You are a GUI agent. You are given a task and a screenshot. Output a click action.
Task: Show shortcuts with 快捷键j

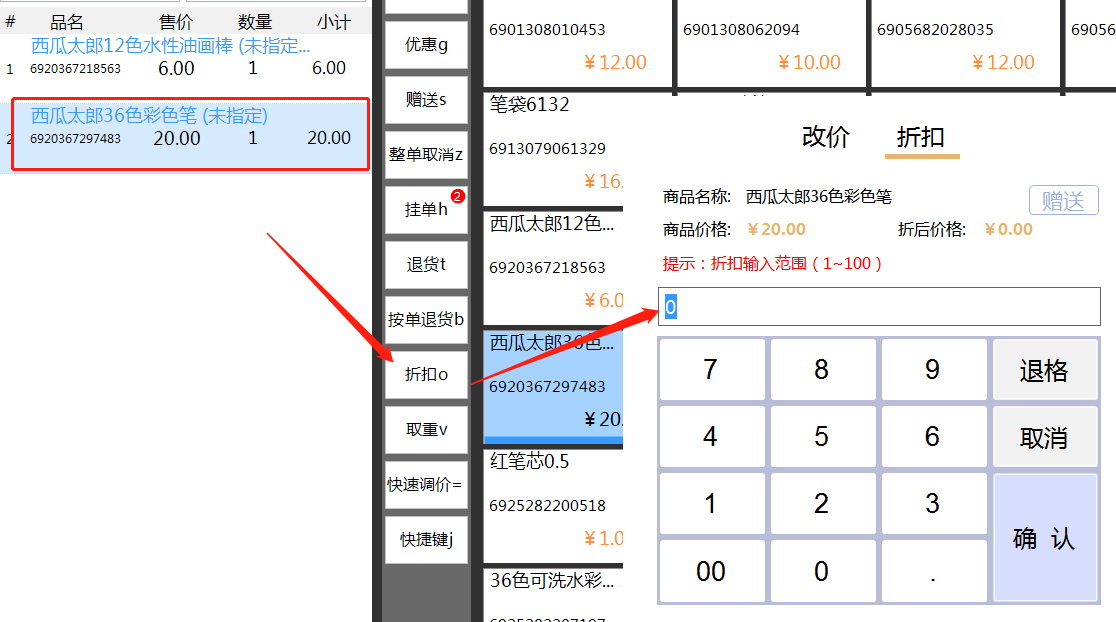pyautogui.click(x=426, y=539)
